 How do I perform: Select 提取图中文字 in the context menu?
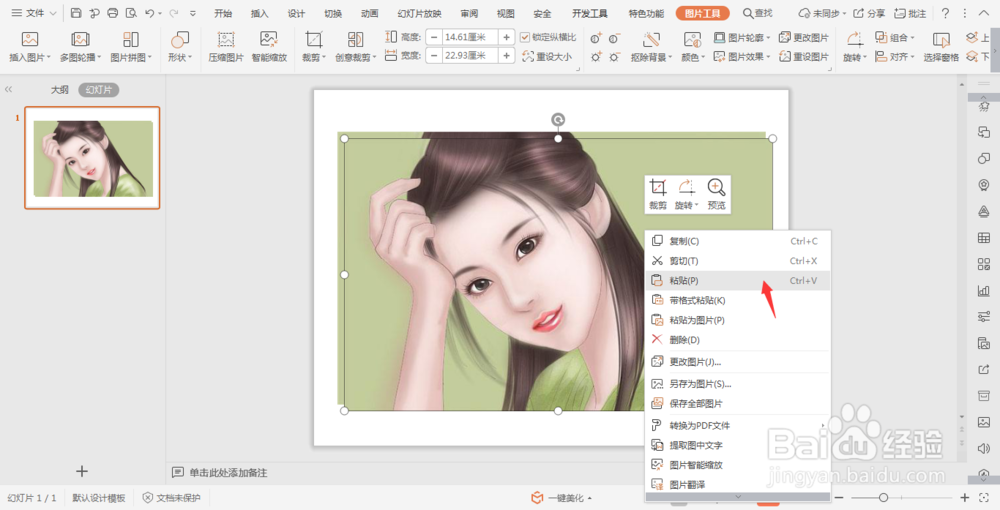click(738, 445)
